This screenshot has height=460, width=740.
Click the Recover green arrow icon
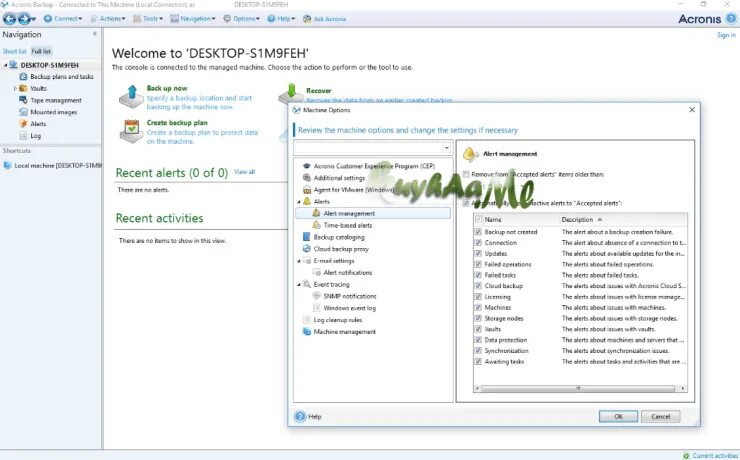pos(291,93)
